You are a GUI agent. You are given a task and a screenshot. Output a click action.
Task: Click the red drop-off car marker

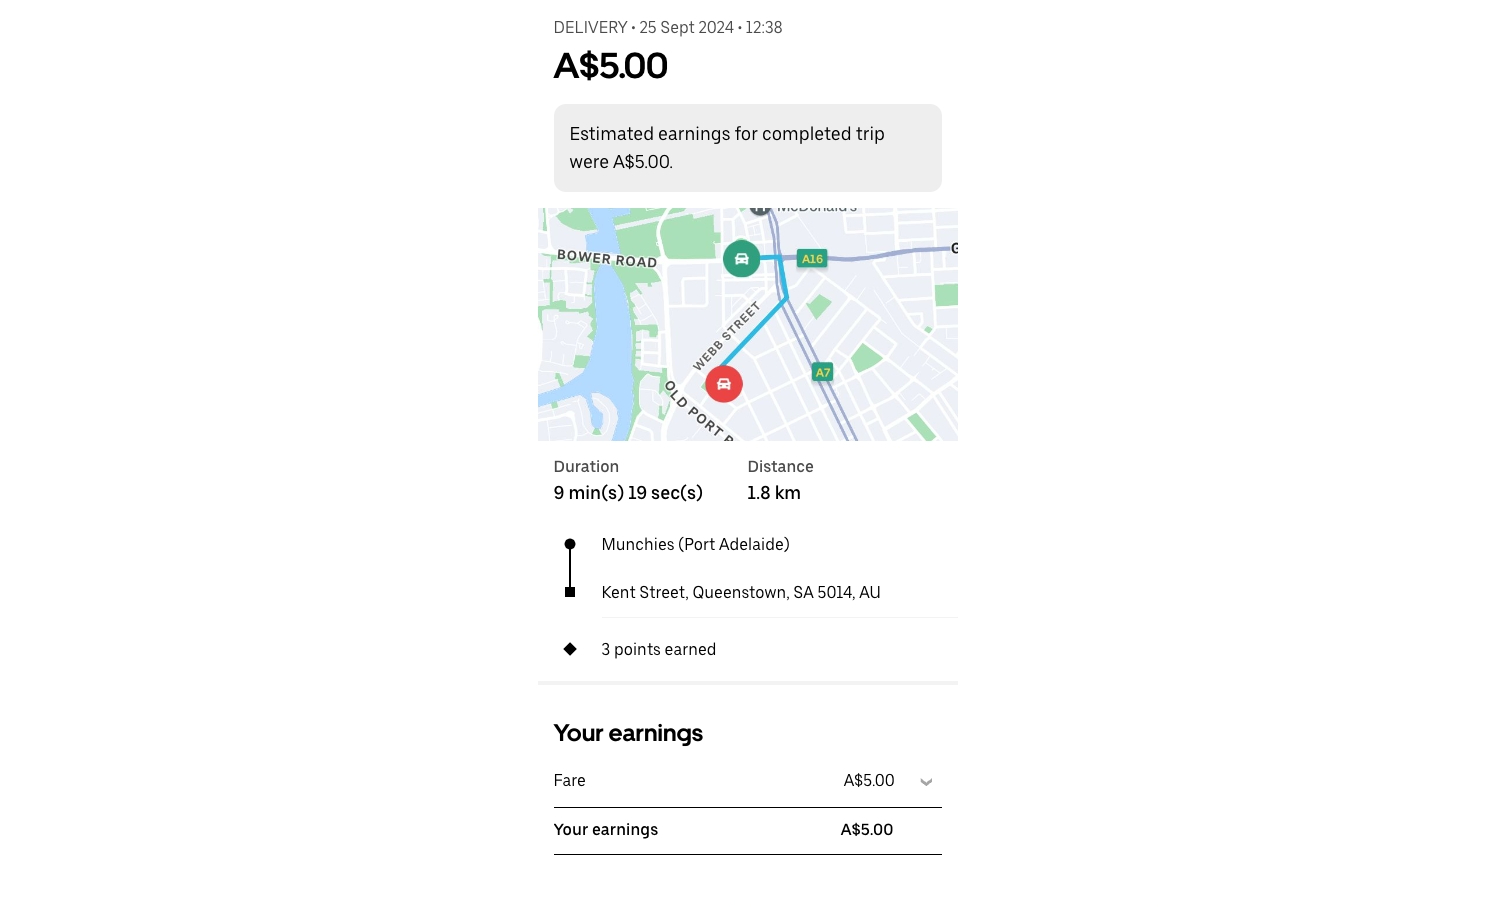tap(724, 384)
